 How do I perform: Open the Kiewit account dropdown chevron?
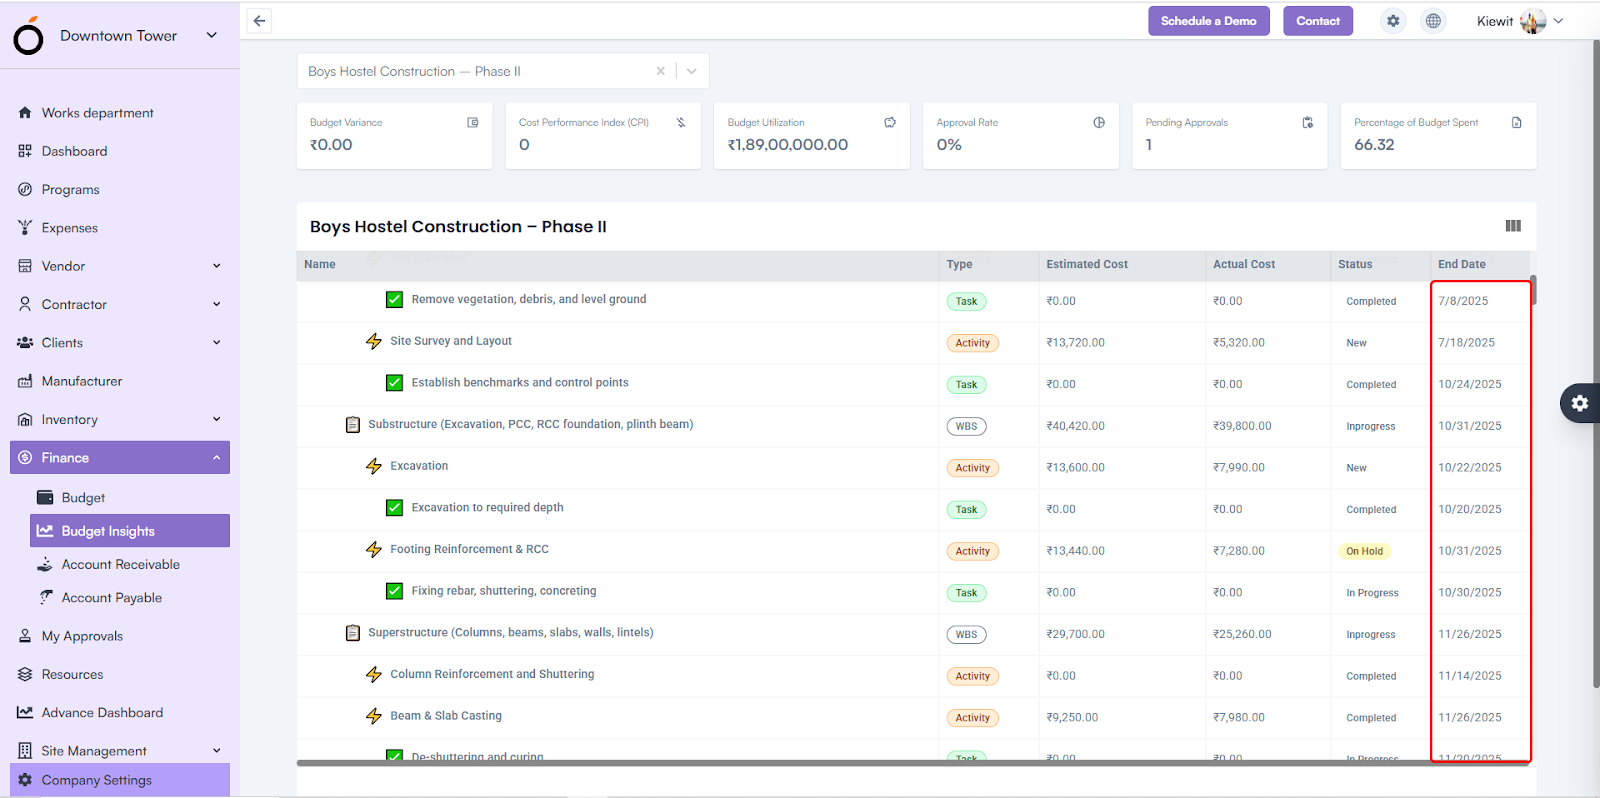coord(1558,21)
